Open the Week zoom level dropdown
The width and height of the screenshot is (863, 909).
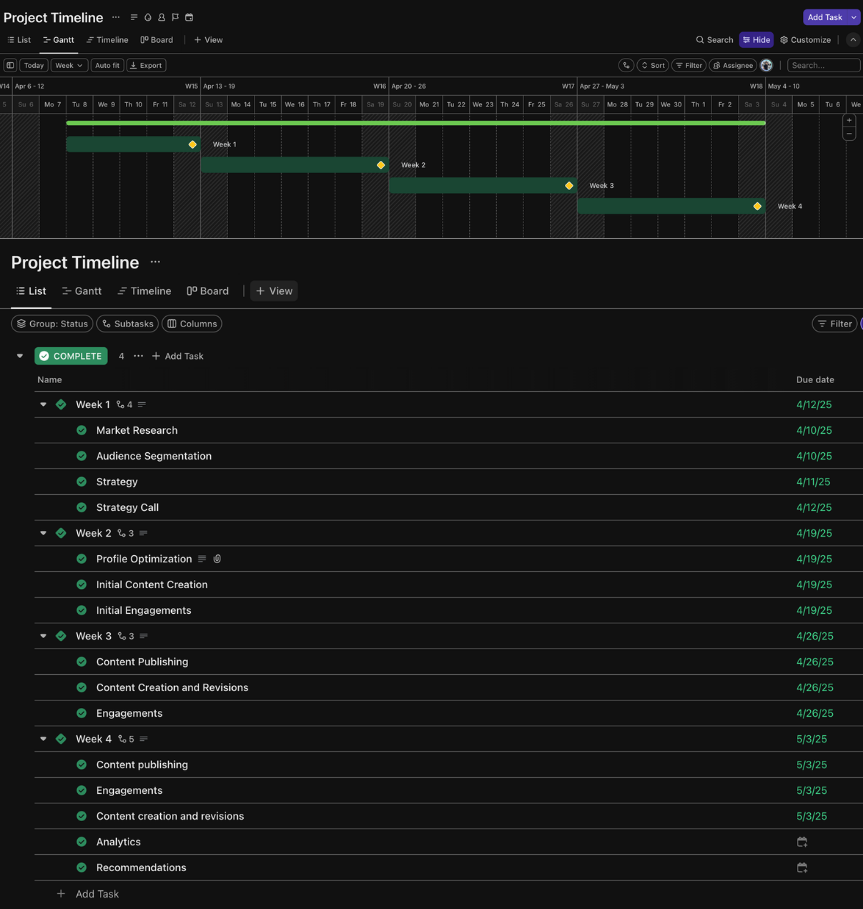click(x=69, y=66)
